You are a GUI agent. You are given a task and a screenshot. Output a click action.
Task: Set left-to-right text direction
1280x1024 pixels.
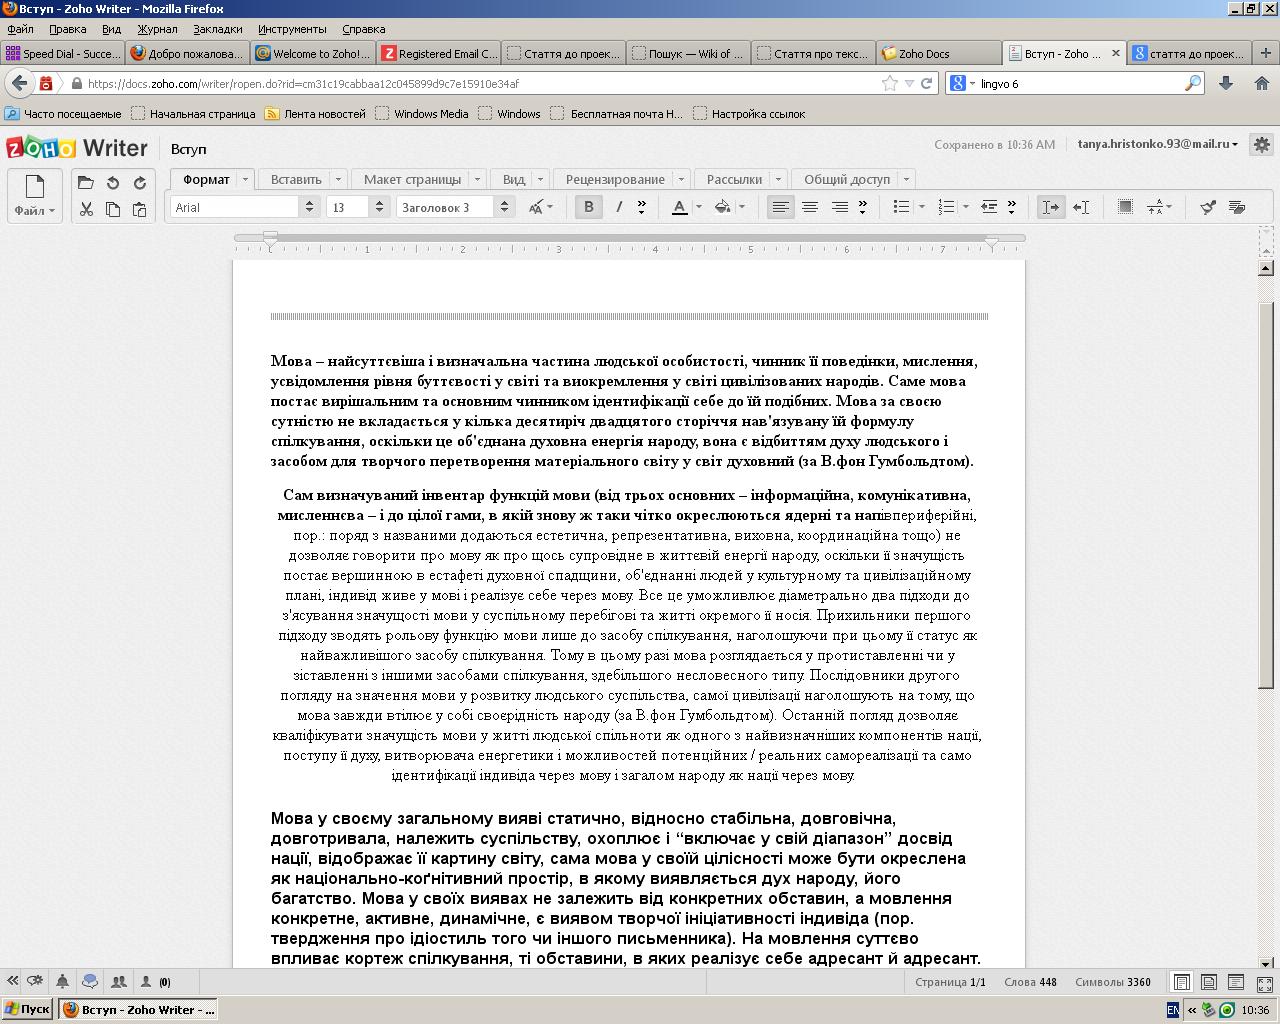pos(1051,207)
